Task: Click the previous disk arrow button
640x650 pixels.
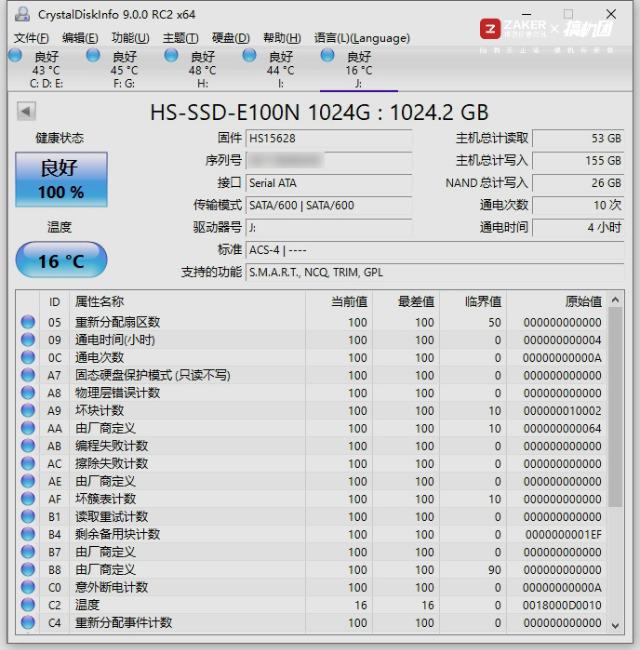Action: 26,111
